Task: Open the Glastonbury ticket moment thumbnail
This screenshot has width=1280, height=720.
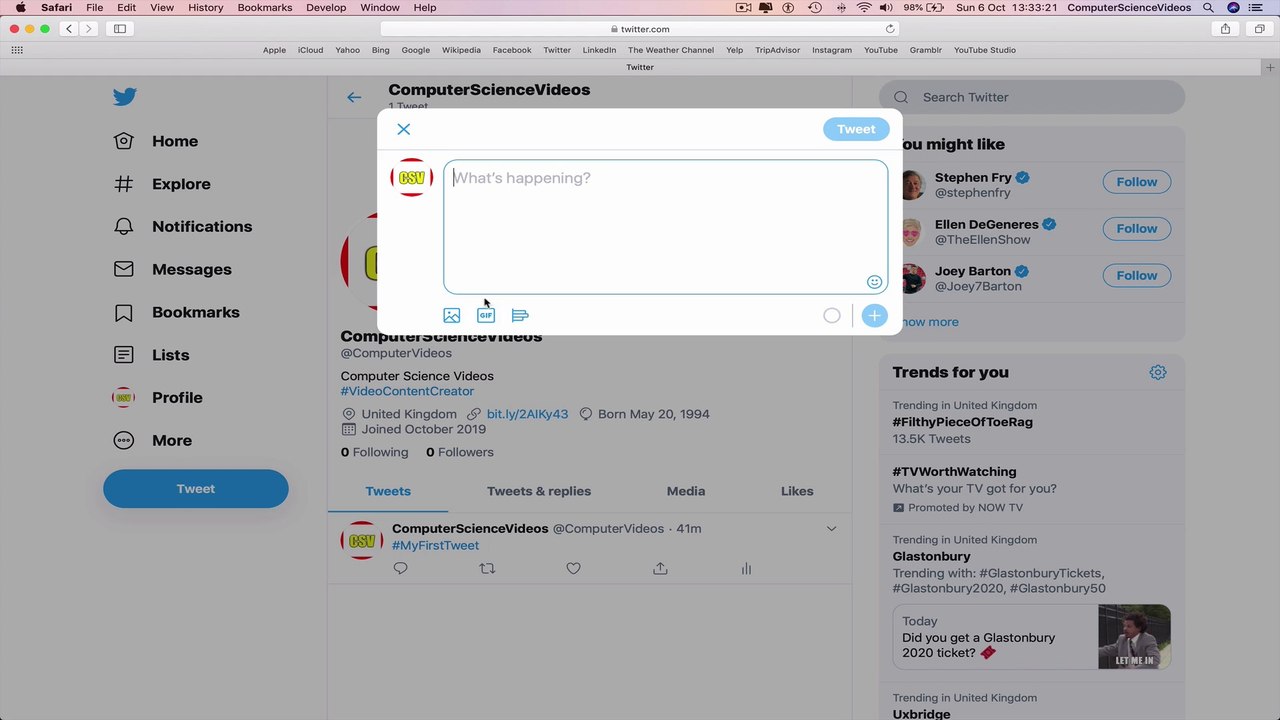Action: point(1134,636)
